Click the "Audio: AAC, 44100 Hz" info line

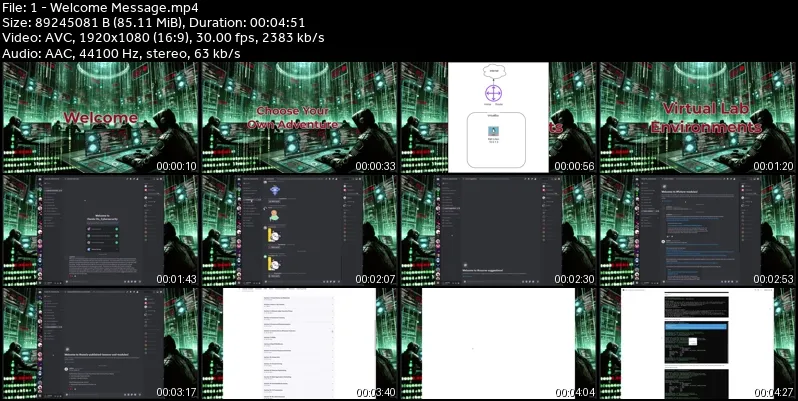121,53
